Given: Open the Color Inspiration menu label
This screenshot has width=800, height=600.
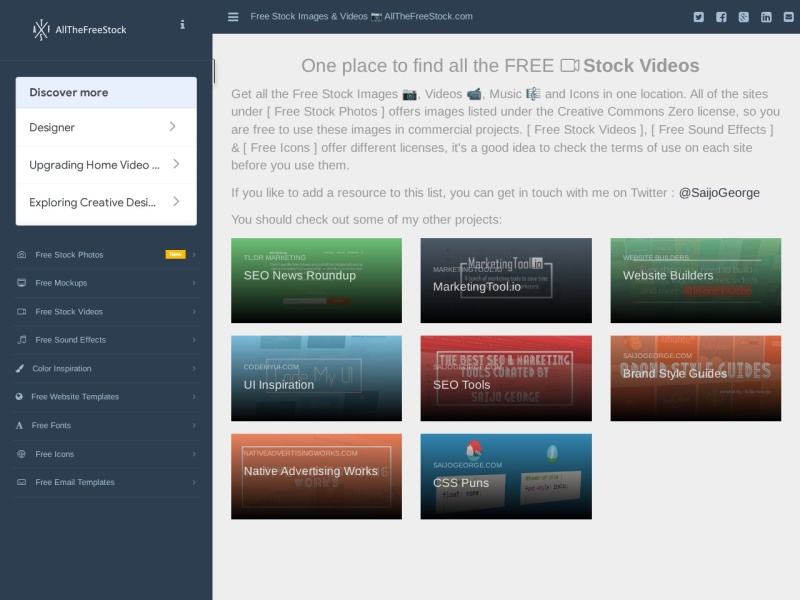Looking at the screenshot, I should pyautogui.click(x=62, y=368).
